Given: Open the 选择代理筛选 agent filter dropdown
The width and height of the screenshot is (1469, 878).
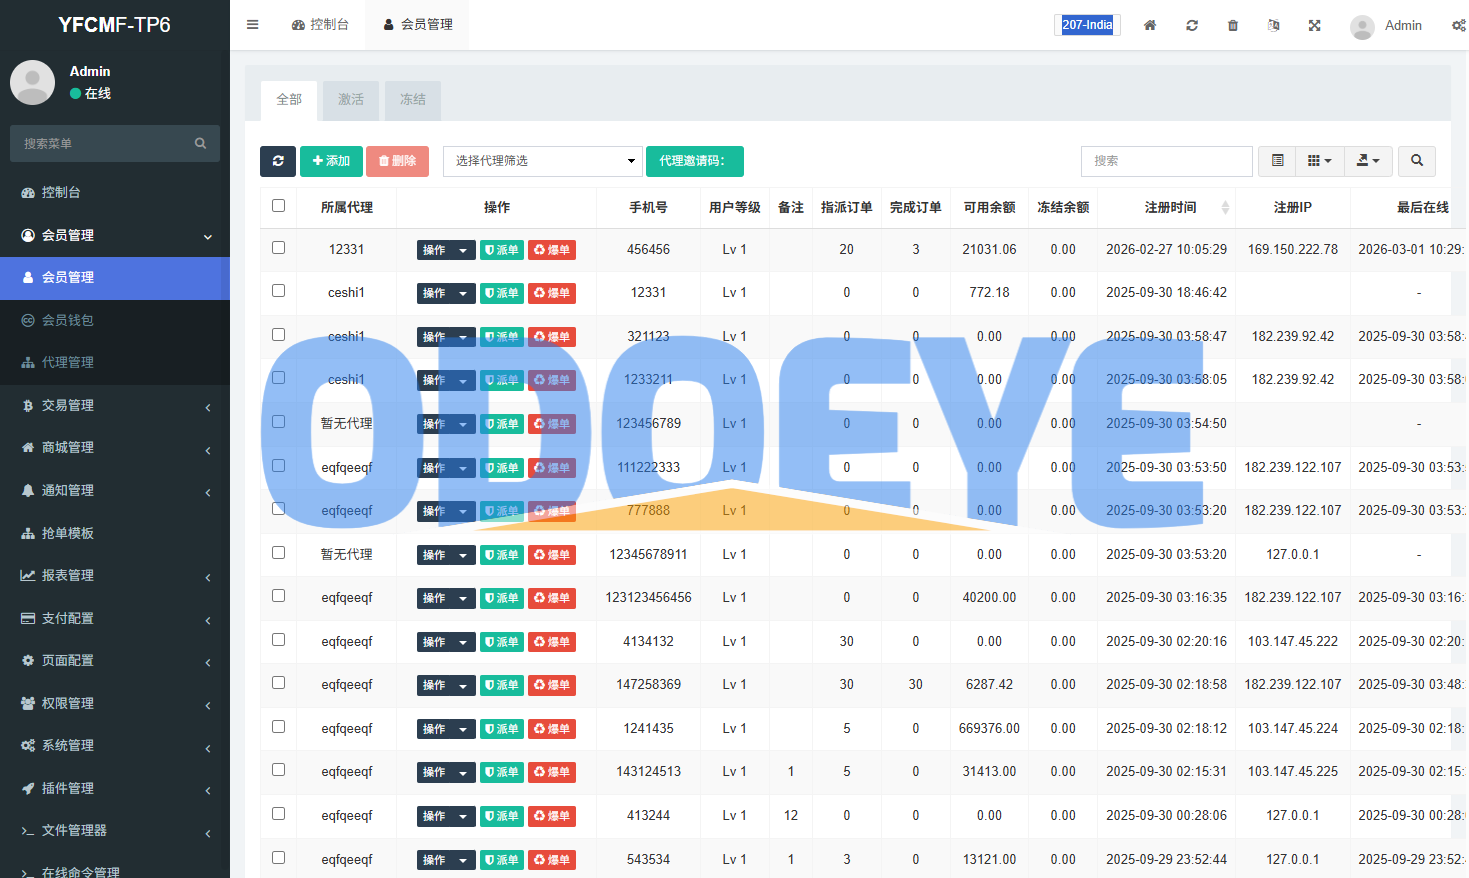Looking at the screenshot, I should [x=542, y=161].
